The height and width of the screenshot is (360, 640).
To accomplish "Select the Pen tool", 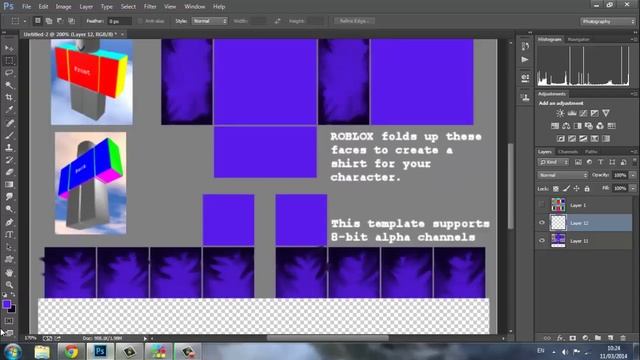I will 9,222.
